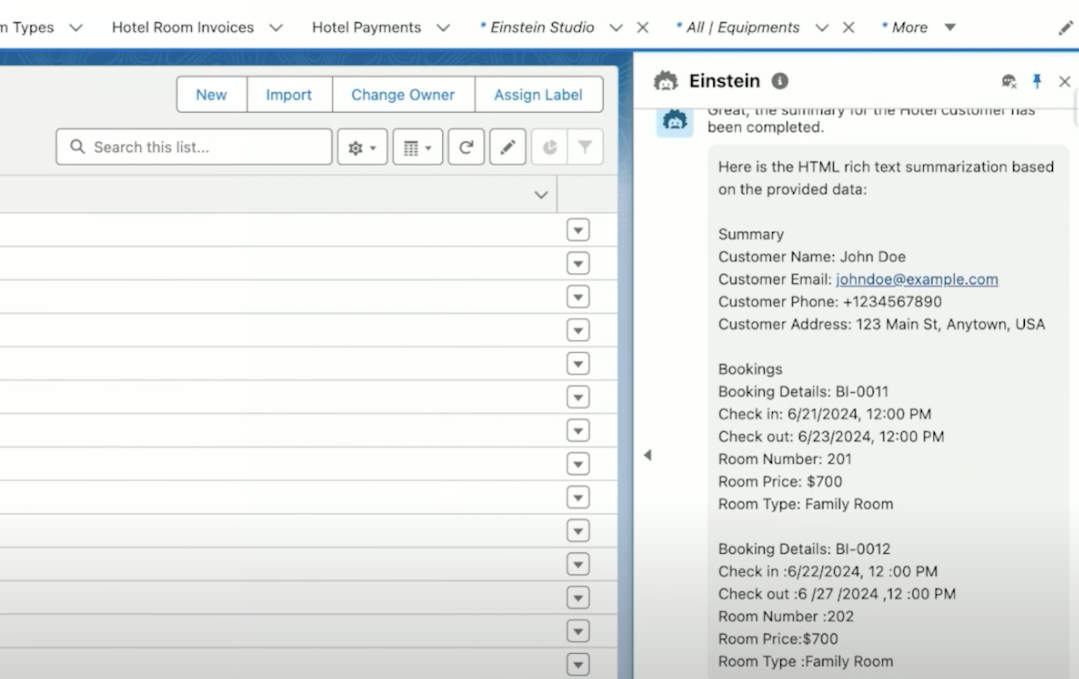Click the New button
This screenshot has height=679, width=1079.
coord(211,94)
